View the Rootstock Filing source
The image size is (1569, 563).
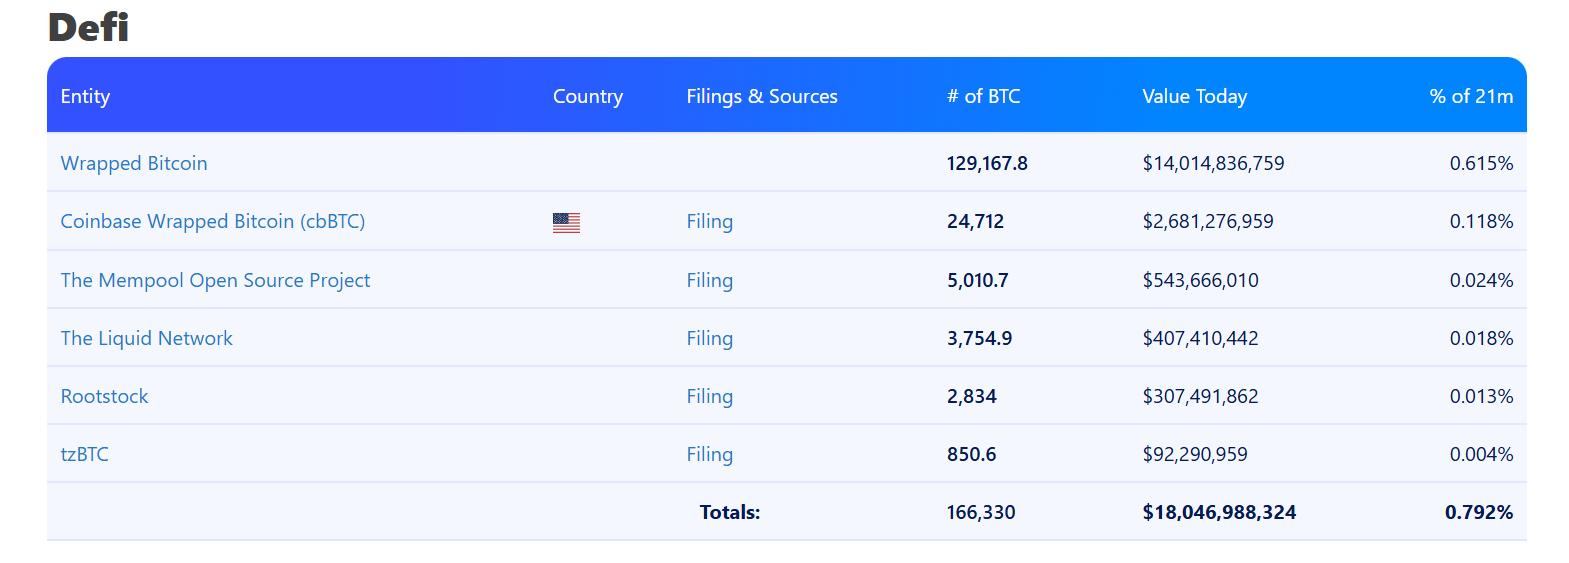tap(709, 396)
